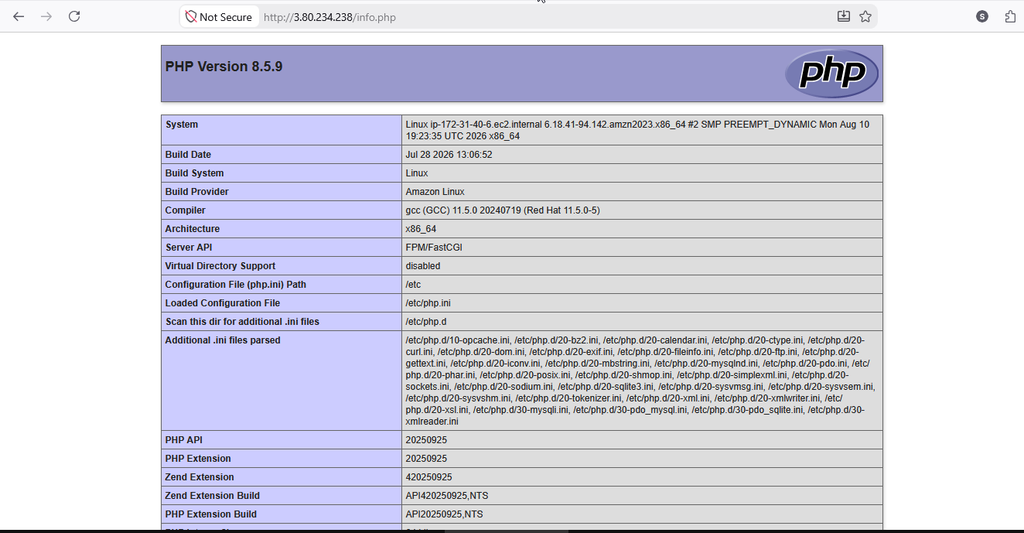Screen dimensions: 1024x533
Task: Click the parsed .ini files list text
Action: coord(640,381)
